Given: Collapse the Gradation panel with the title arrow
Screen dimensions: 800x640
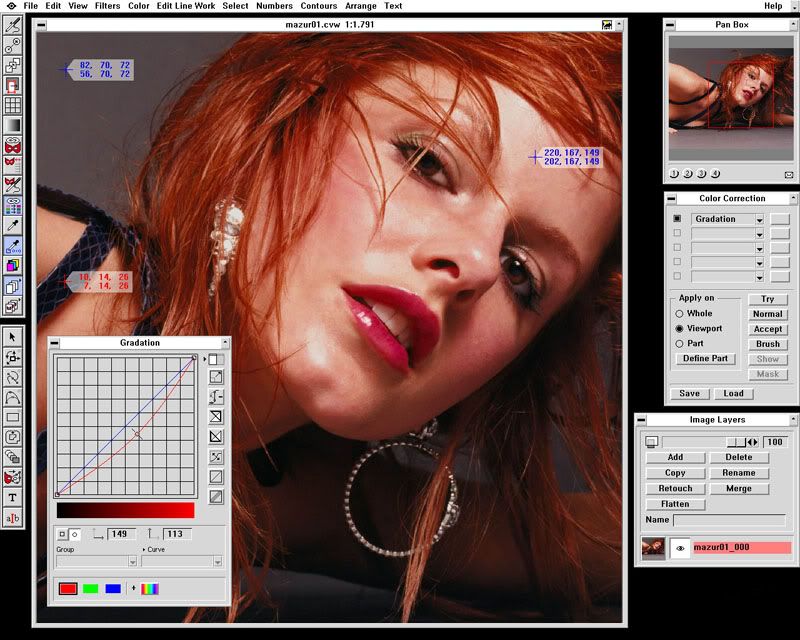Looking at the screenshot, I should (x=225, y=342).
